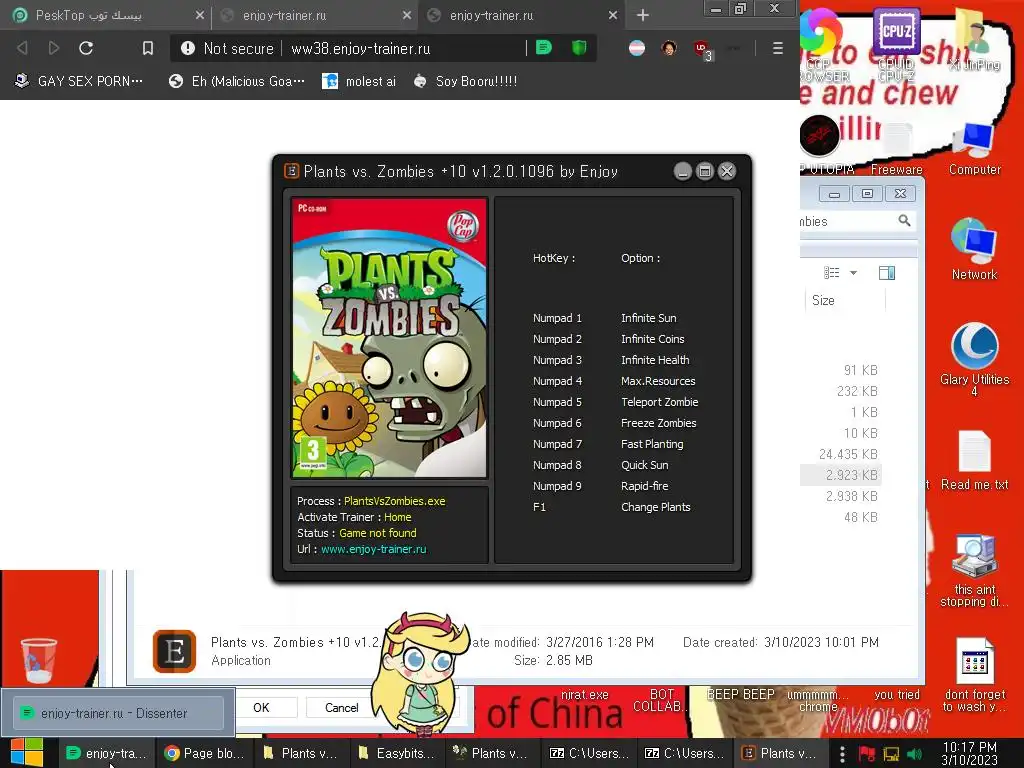This screenshot has width=1024, height=768.
Task: Open the Network desktop icon
Action: point(974,249)
